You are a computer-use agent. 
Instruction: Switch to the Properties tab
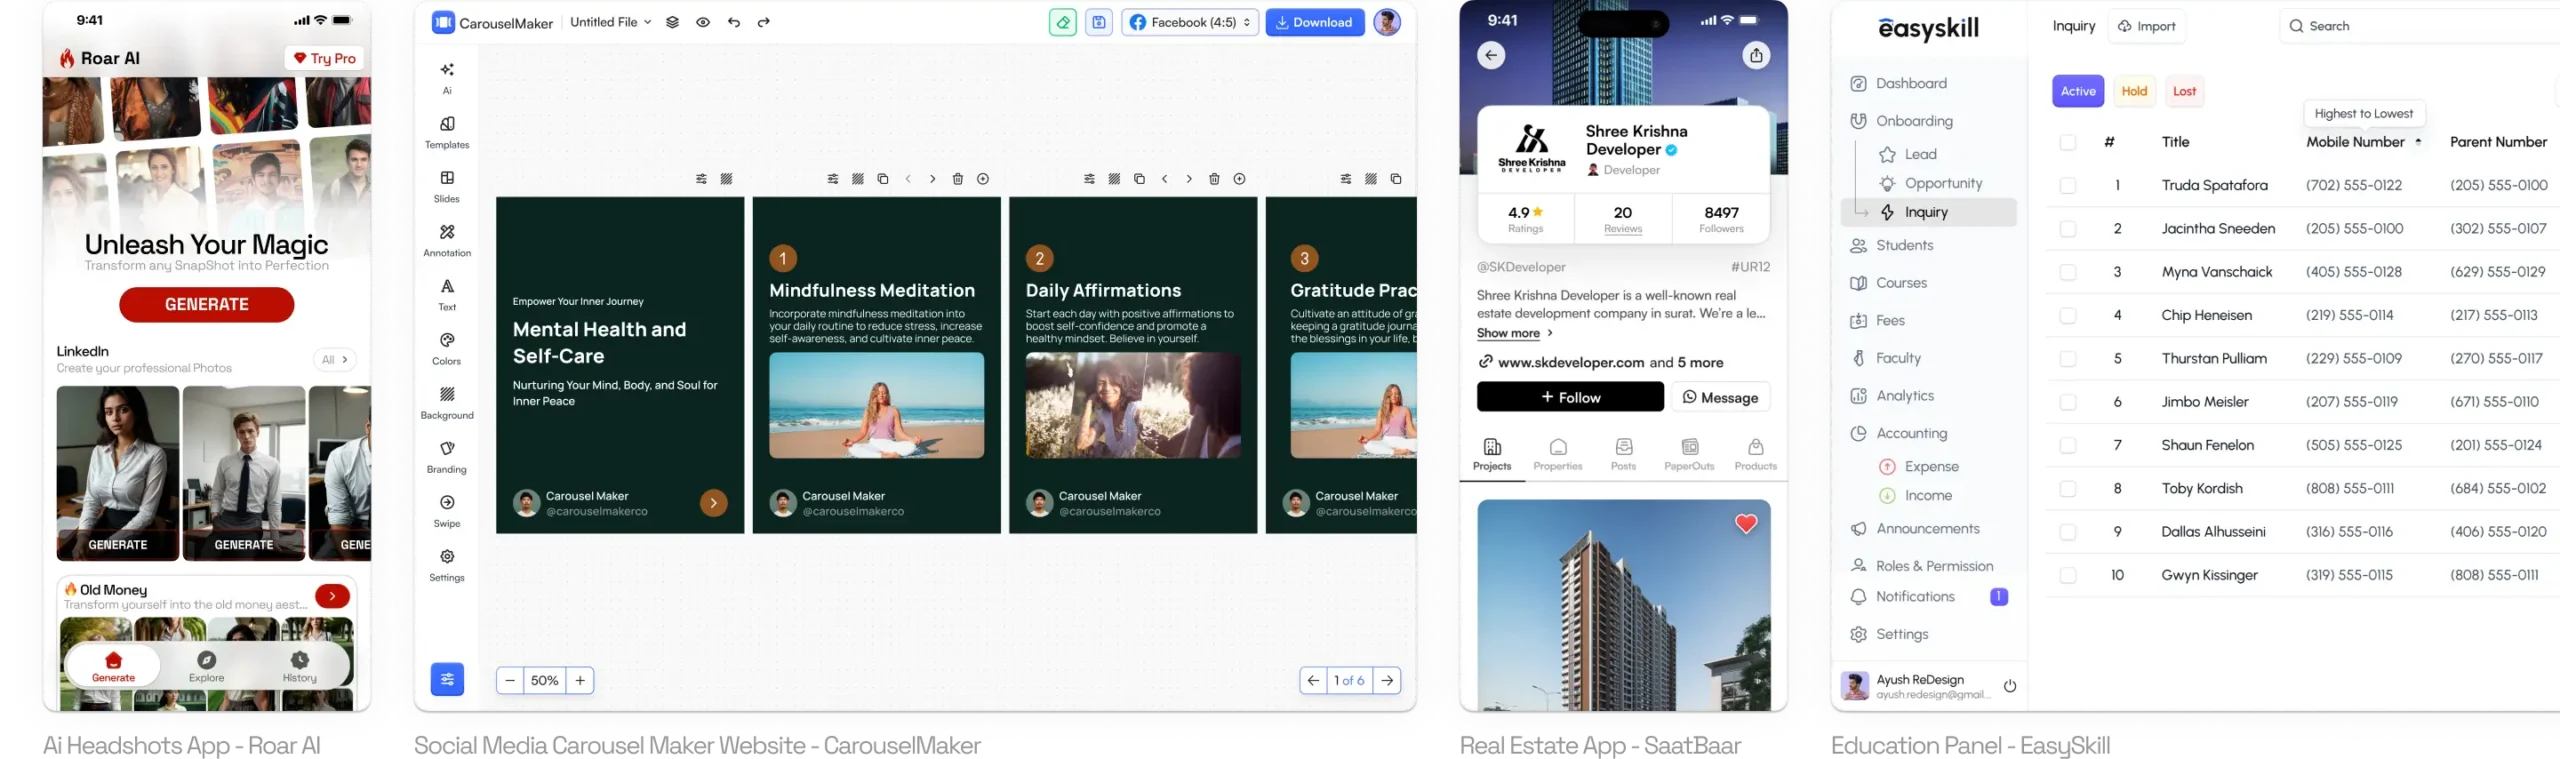point(1557,454)
